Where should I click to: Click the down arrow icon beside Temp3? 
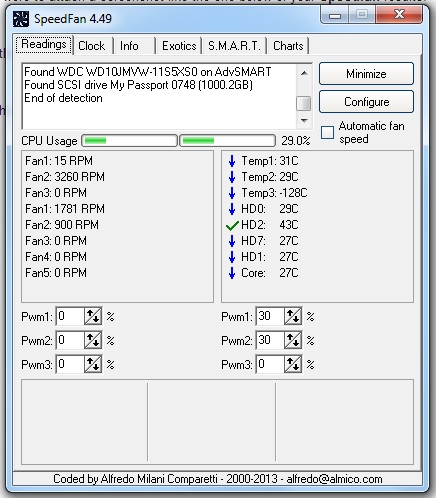coord(232,193)
